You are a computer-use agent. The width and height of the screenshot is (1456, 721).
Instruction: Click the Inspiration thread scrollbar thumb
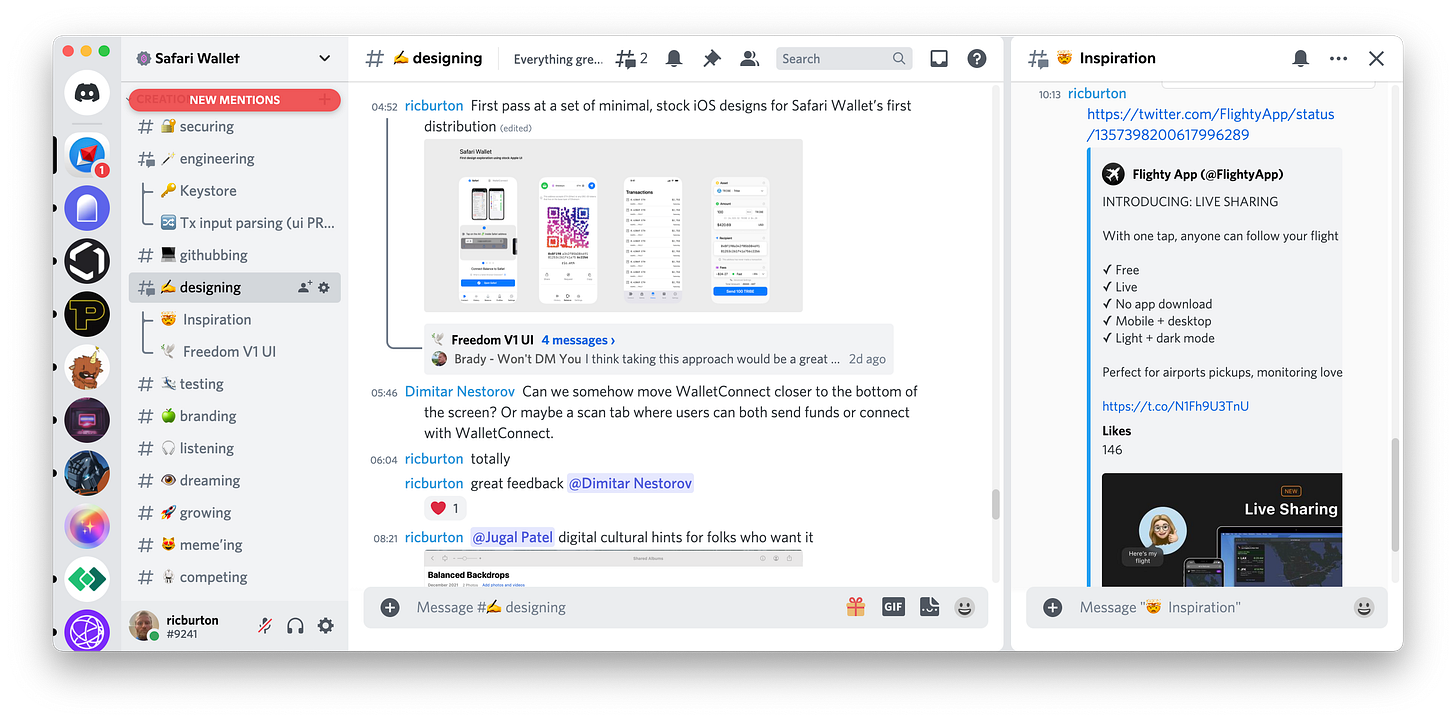tap(1395, 495)
